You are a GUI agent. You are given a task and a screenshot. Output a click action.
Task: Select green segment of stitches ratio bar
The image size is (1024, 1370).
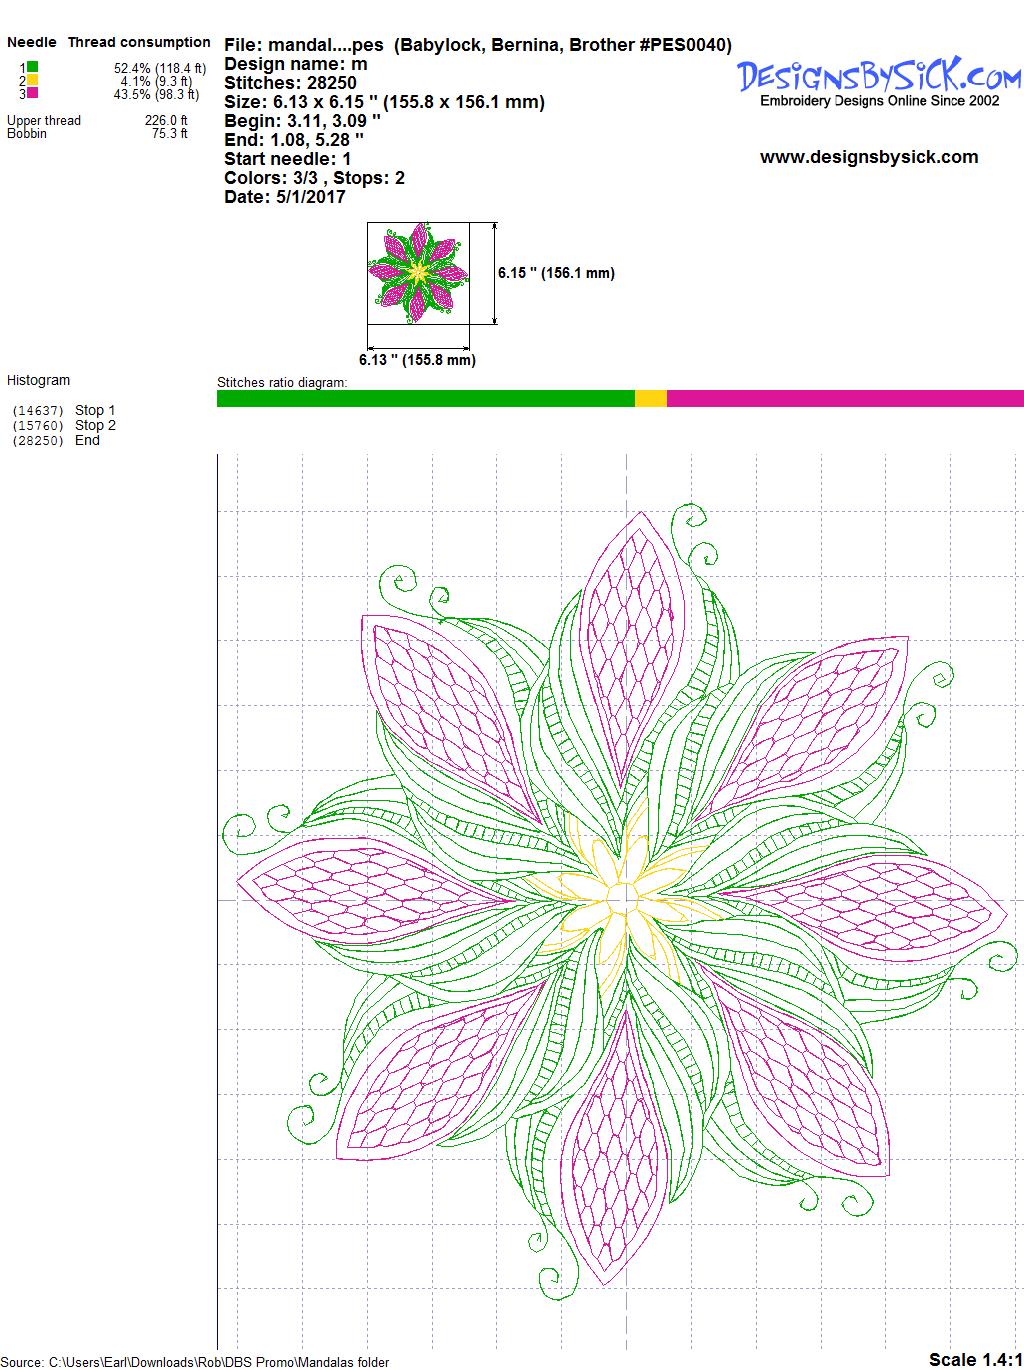click(425, 398)
